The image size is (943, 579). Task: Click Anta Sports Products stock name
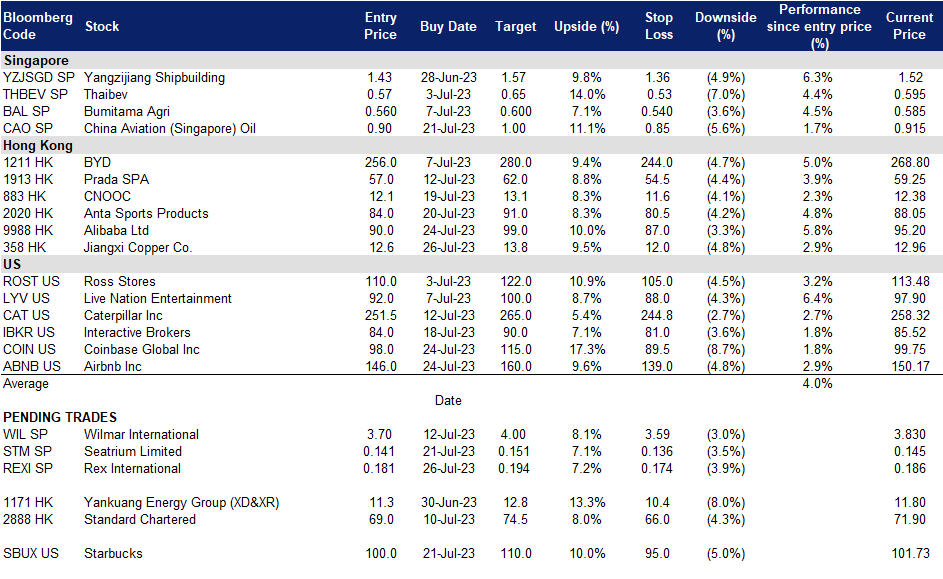click(x=146, y=213)
